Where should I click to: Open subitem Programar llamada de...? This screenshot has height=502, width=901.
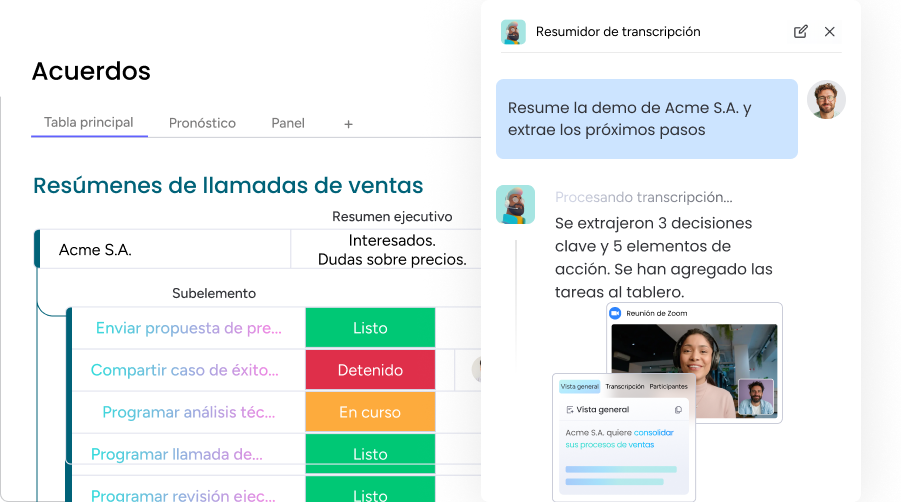tap(176, 454)
